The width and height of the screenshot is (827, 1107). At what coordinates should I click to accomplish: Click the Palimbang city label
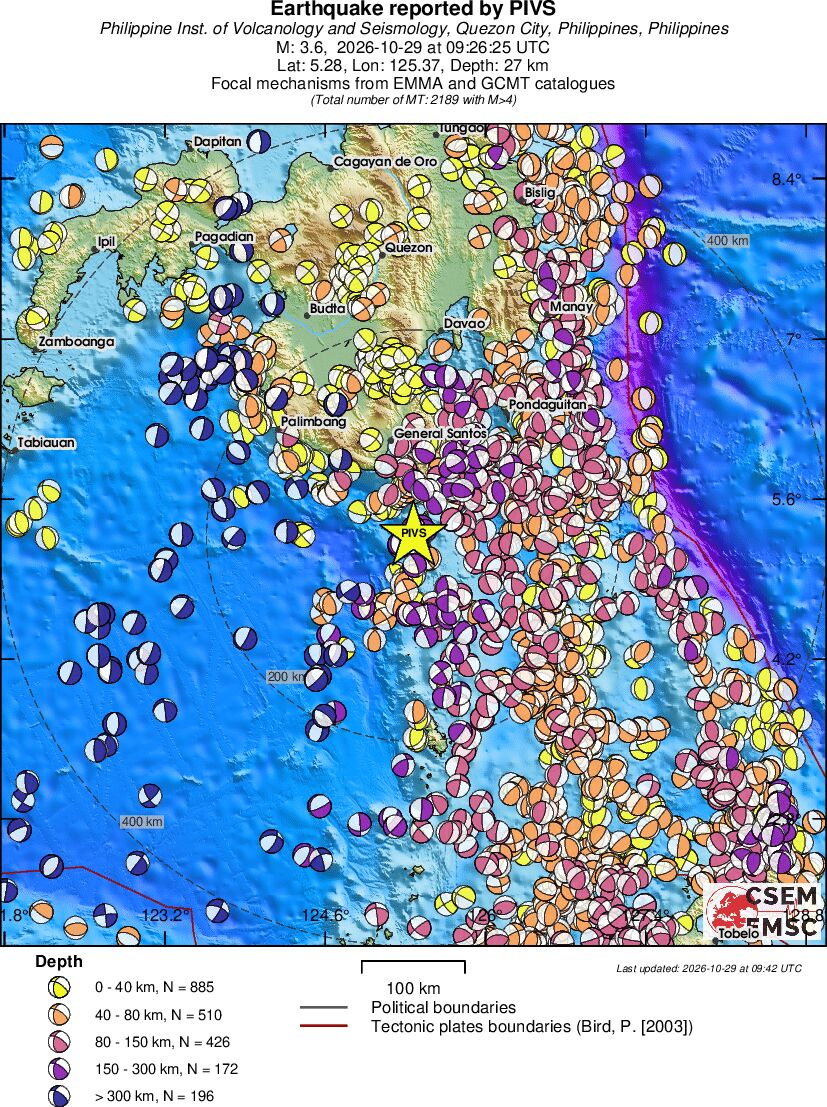[314, 421]
